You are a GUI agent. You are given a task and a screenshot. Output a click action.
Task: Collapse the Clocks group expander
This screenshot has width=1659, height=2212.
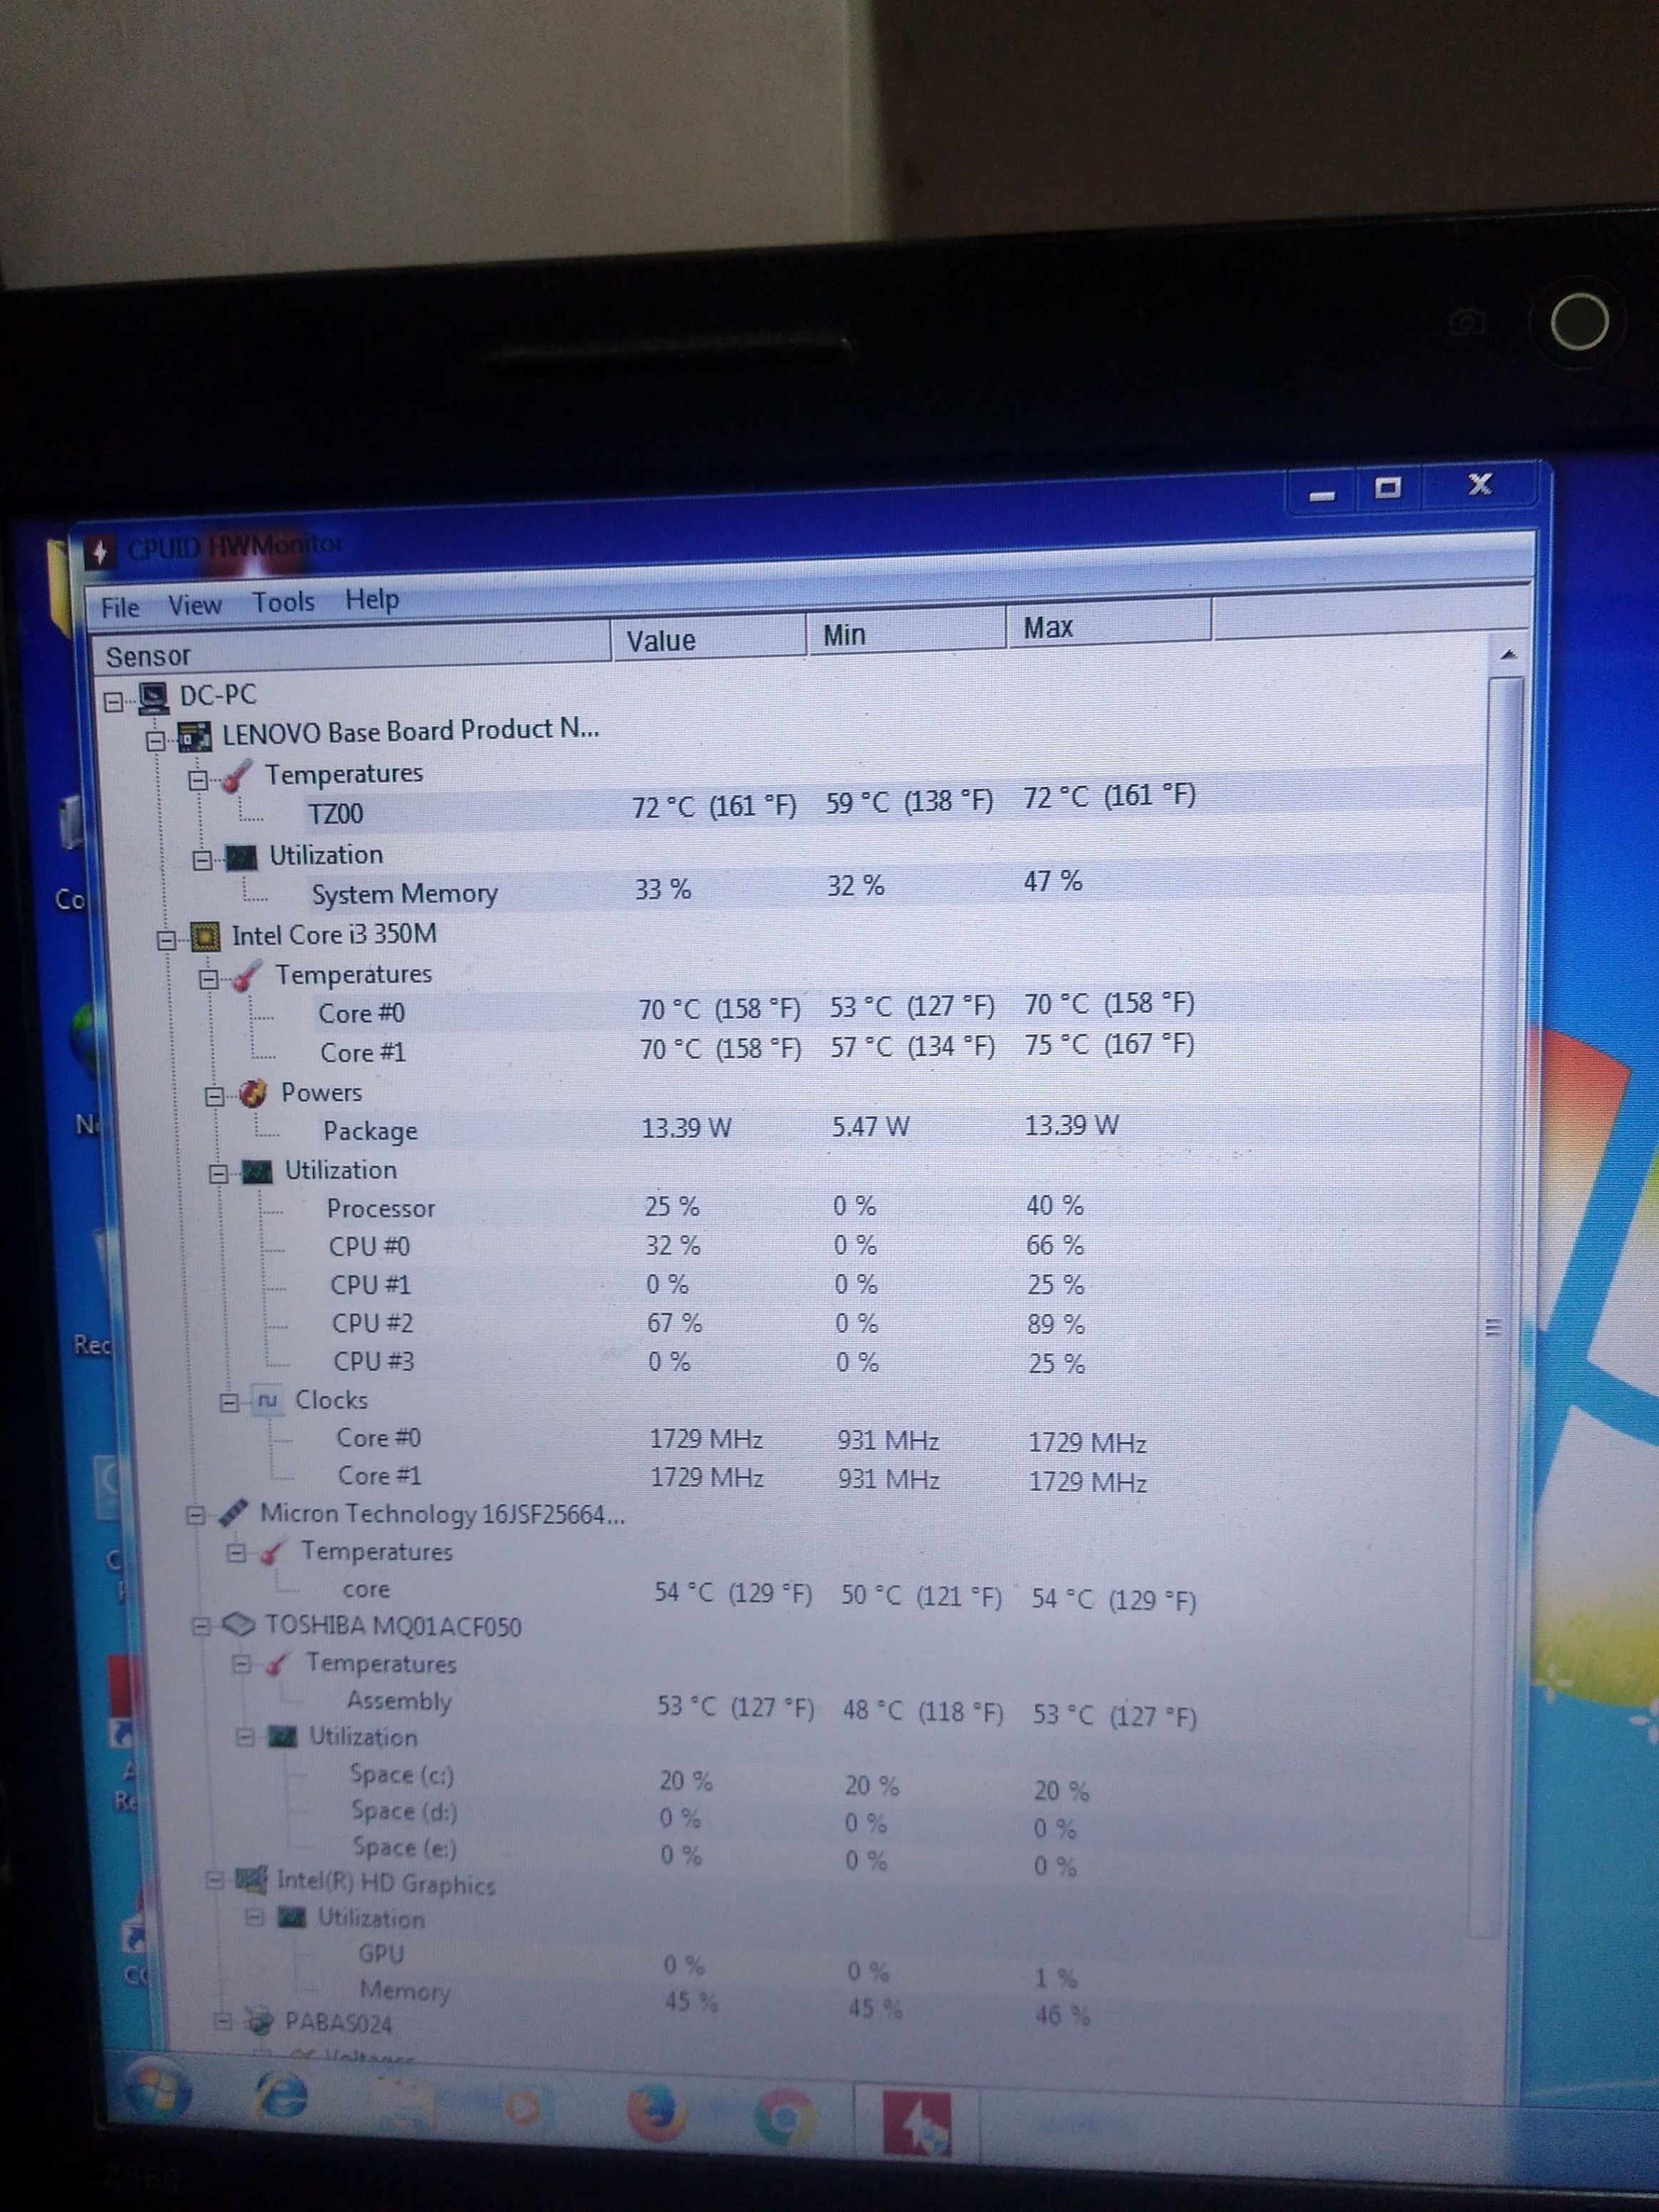229,1403
